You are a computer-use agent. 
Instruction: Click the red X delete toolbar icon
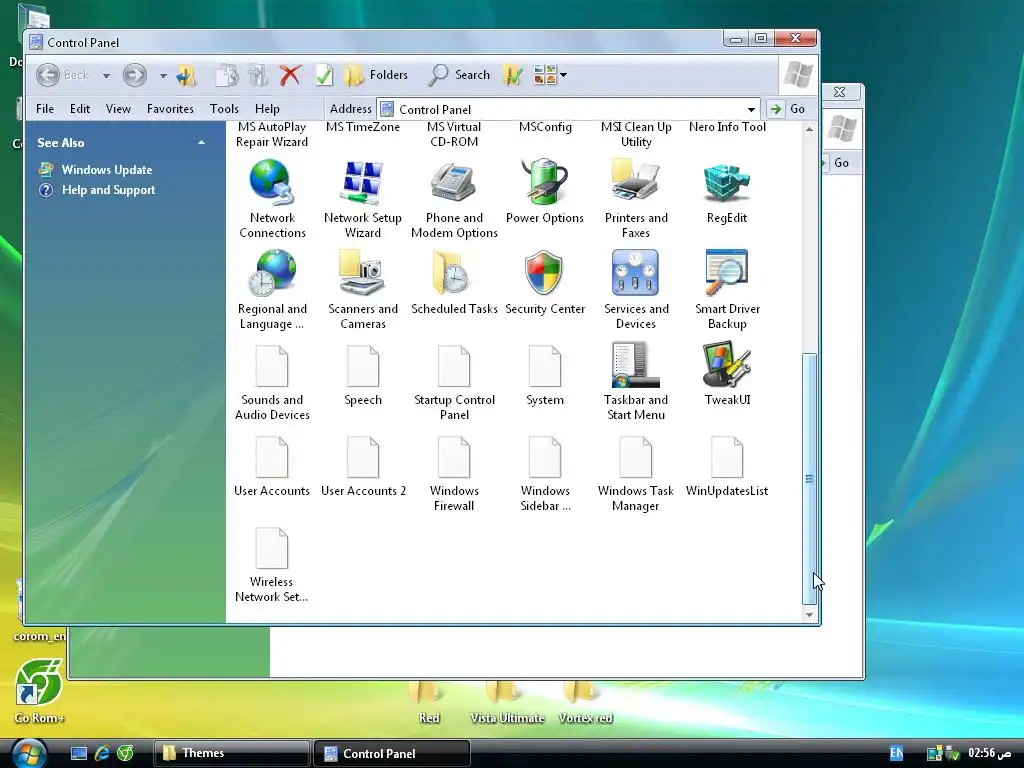[291, 75]
